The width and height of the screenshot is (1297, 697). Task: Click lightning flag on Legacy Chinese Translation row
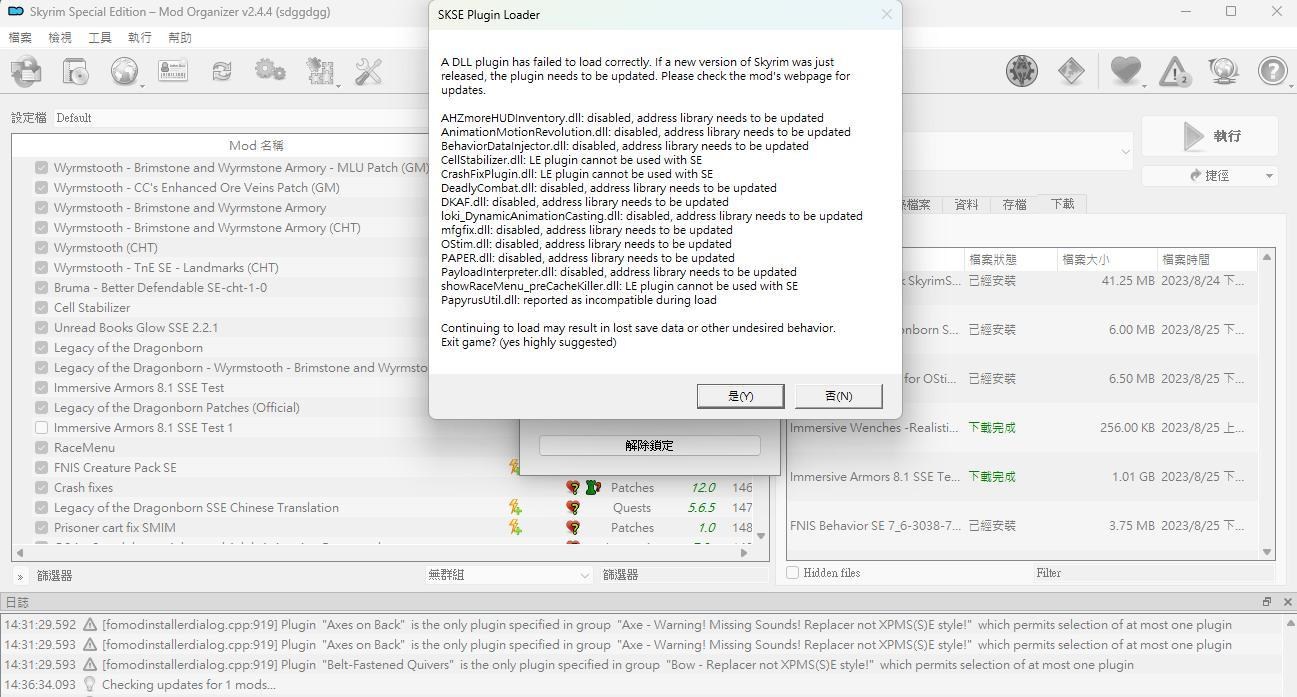pos(515,508)
